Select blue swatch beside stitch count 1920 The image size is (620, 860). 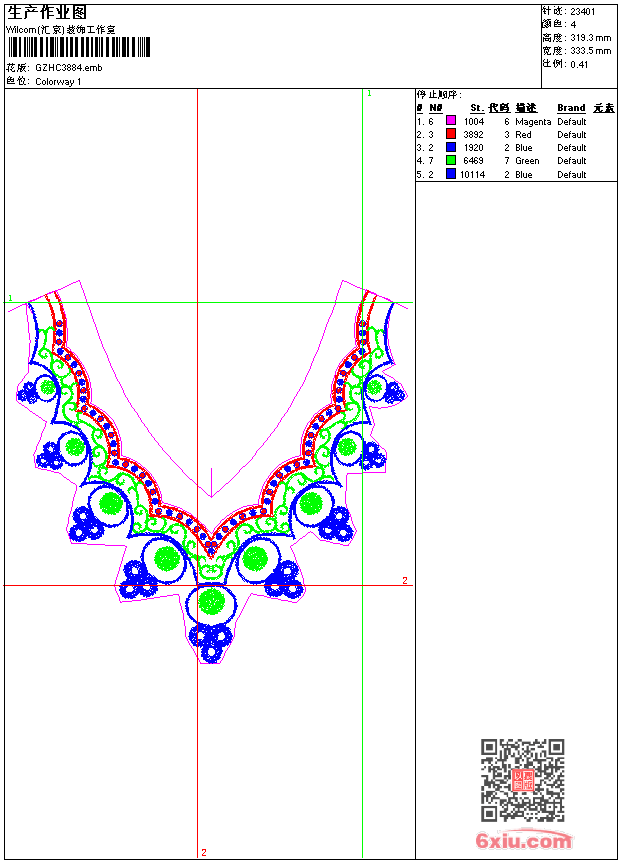451,147
